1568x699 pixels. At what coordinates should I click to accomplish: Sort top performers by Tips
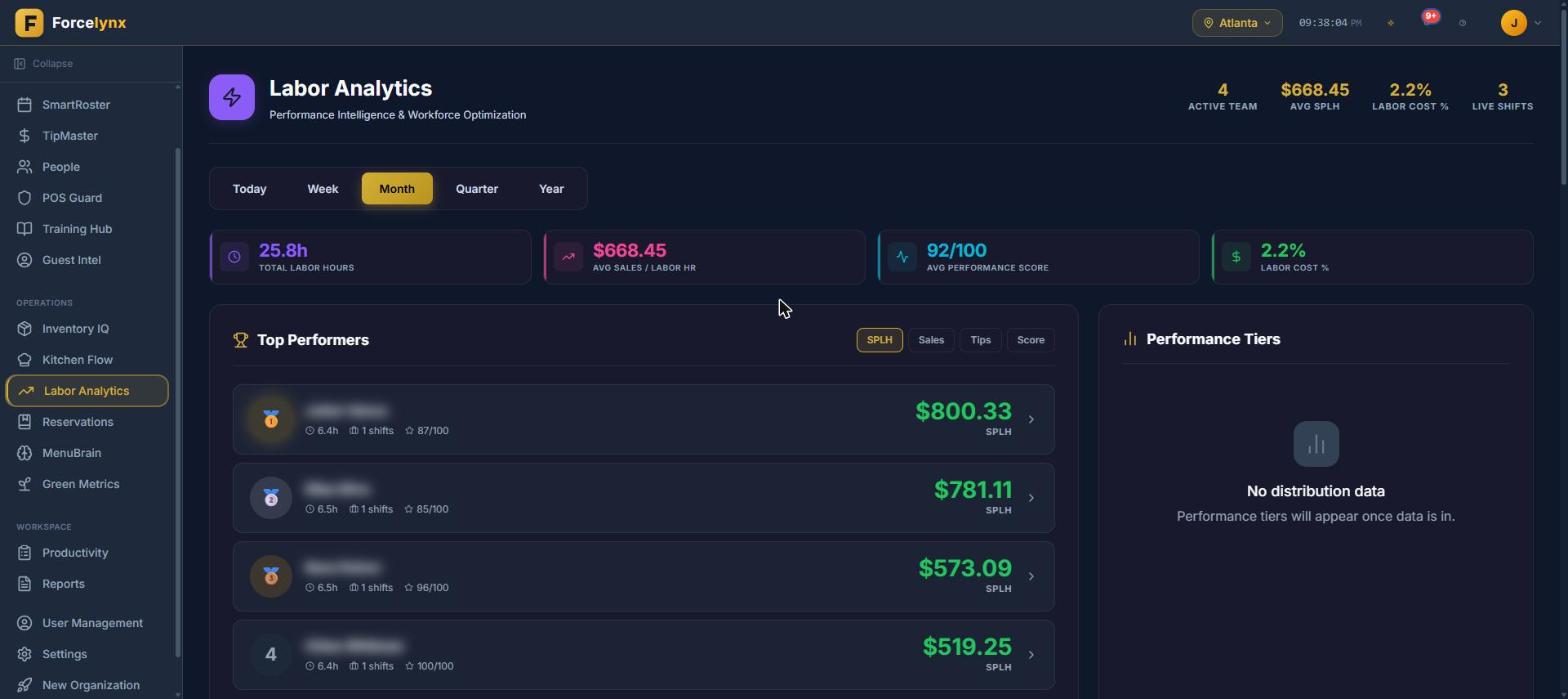coord(980,340)
